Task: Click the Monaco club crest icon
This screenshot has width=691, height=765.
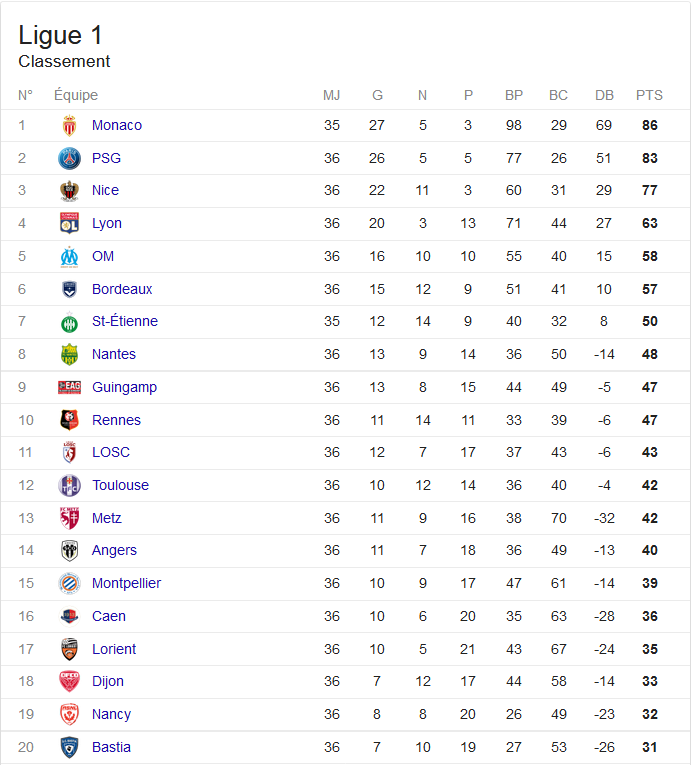Action: 69,125
